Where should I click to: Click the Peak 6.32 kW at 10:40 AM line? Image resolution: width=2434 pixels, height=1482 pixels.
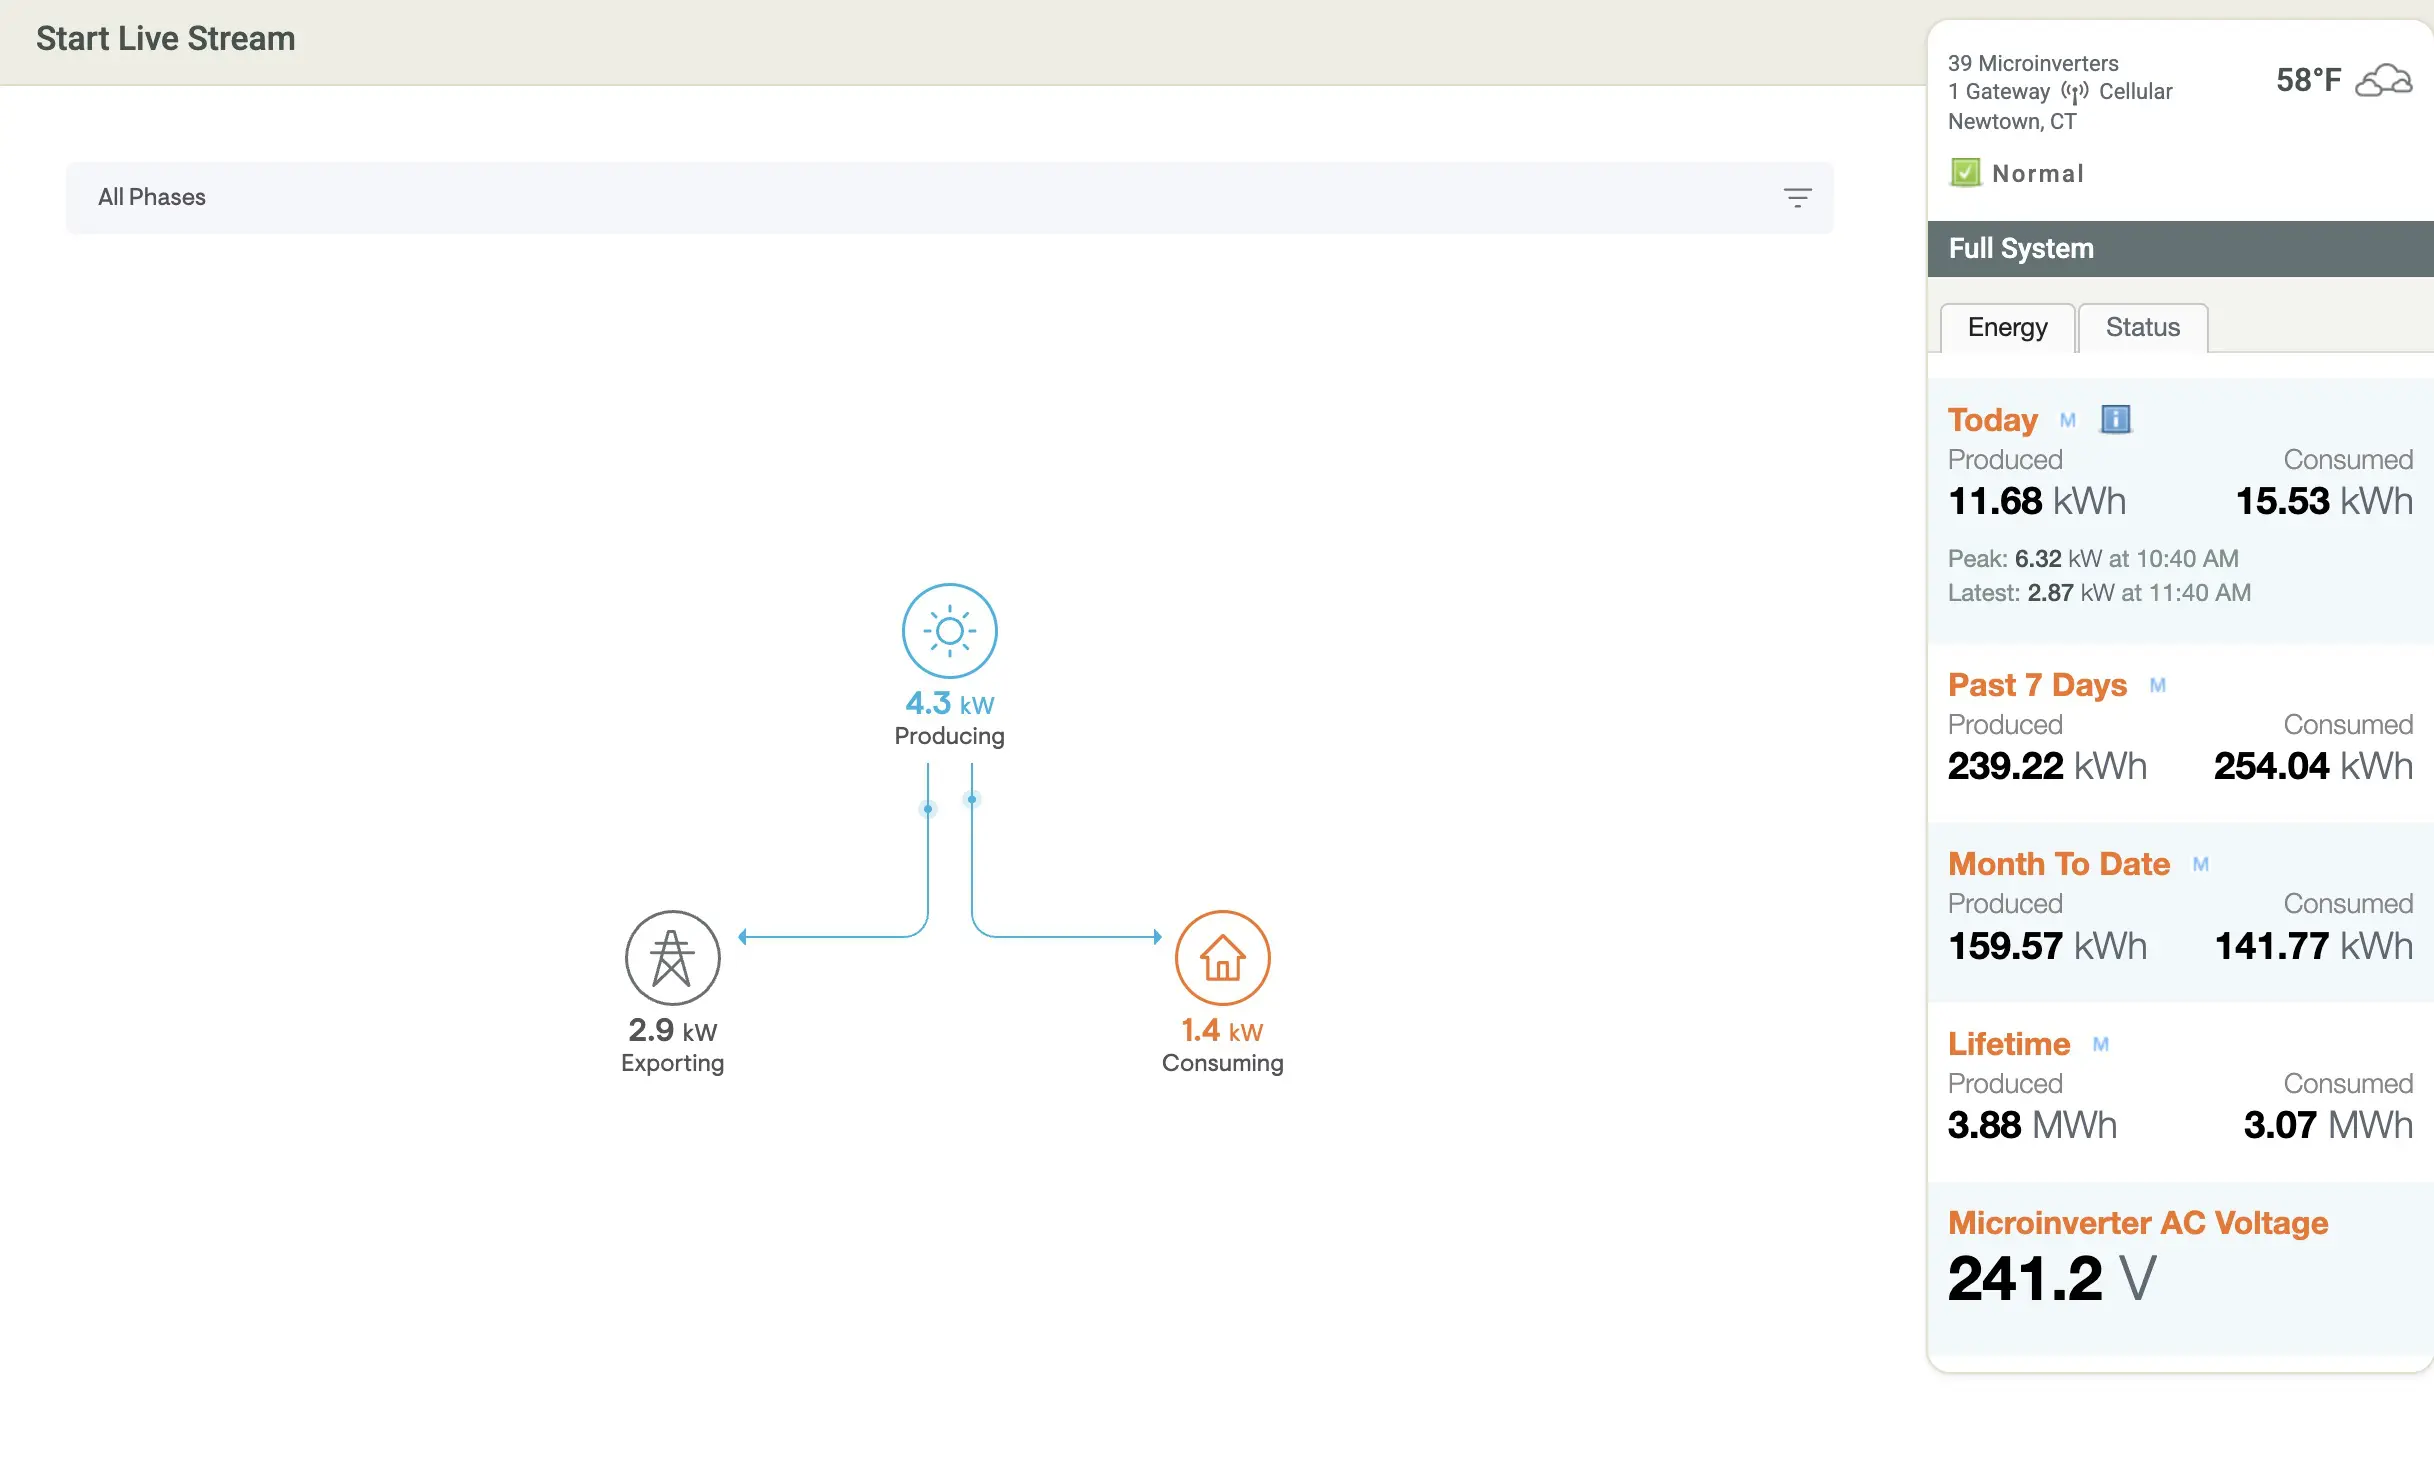point(2093,558)
